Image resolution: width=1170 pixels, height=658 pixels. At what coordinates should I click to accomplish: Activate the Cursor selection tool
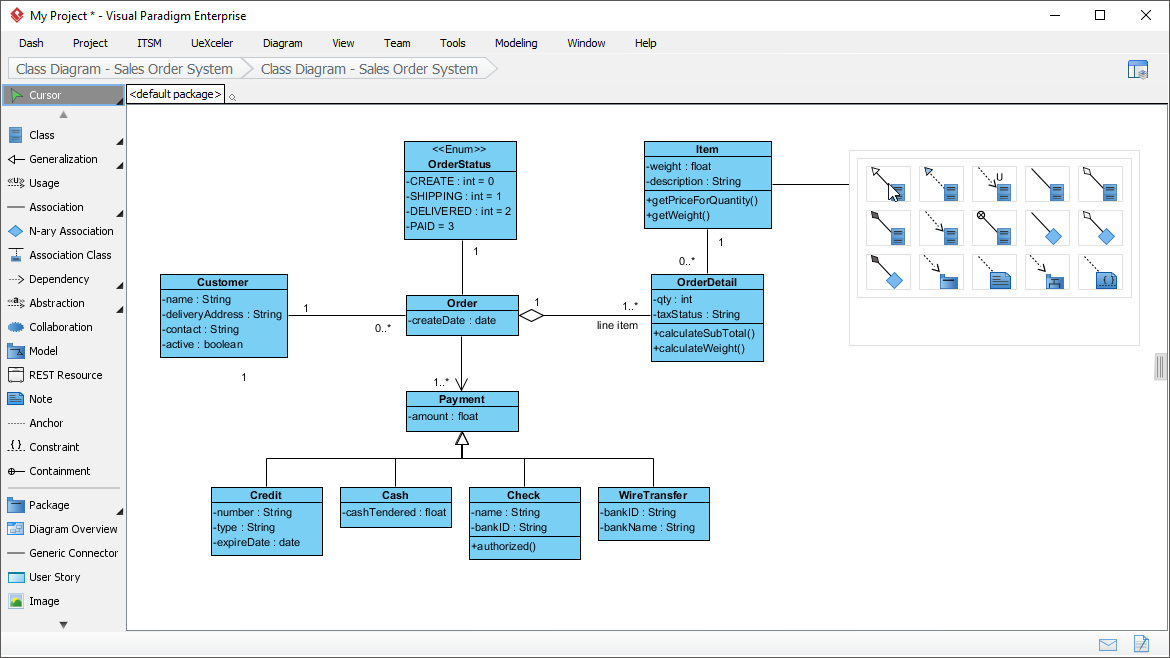coord(63,95)
